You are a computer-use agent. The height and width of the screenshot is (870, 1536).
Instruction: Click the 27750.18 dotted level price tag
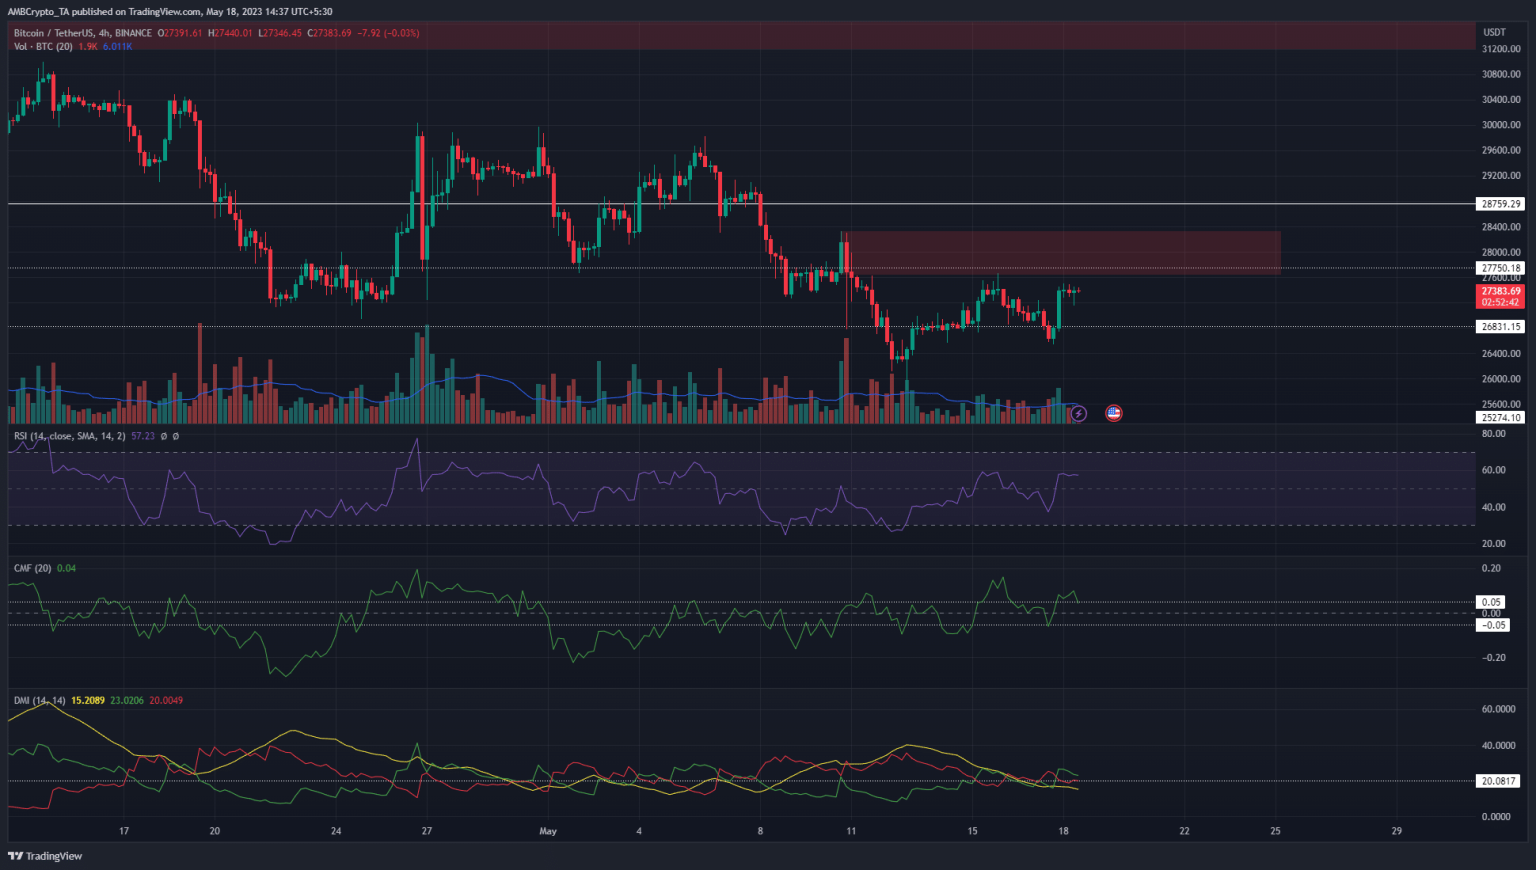[x=1499, y=268]
